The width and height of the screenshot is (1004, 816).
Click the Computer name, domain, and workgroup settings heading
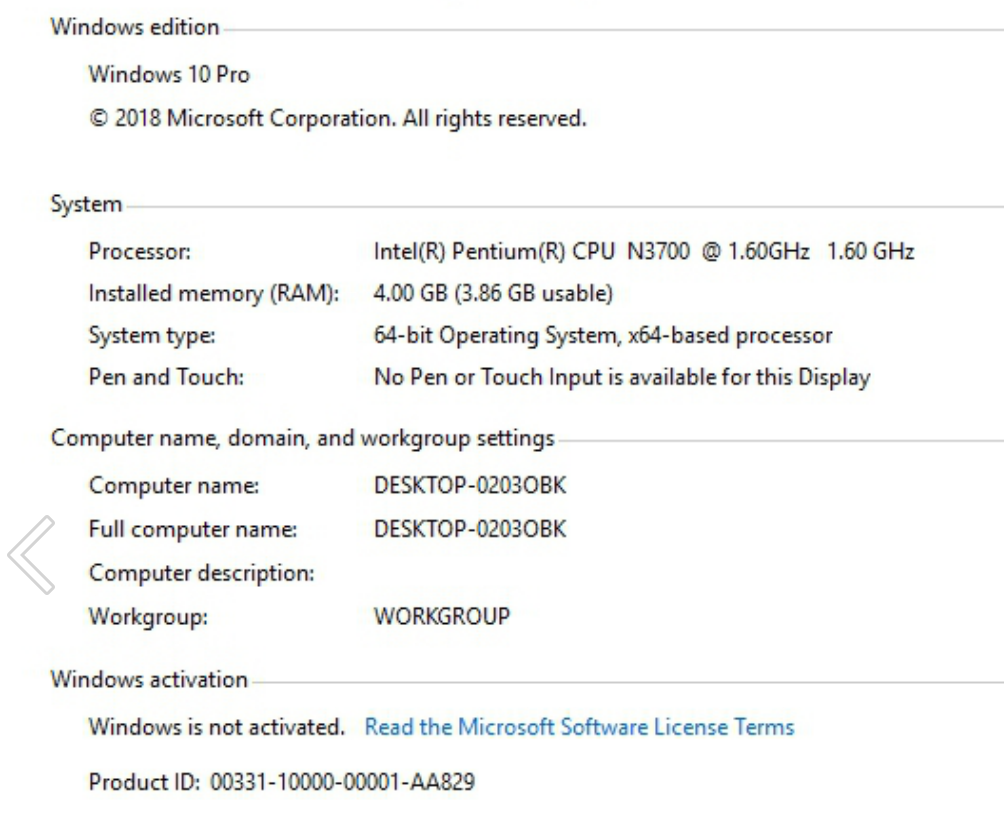click(302, 438)
